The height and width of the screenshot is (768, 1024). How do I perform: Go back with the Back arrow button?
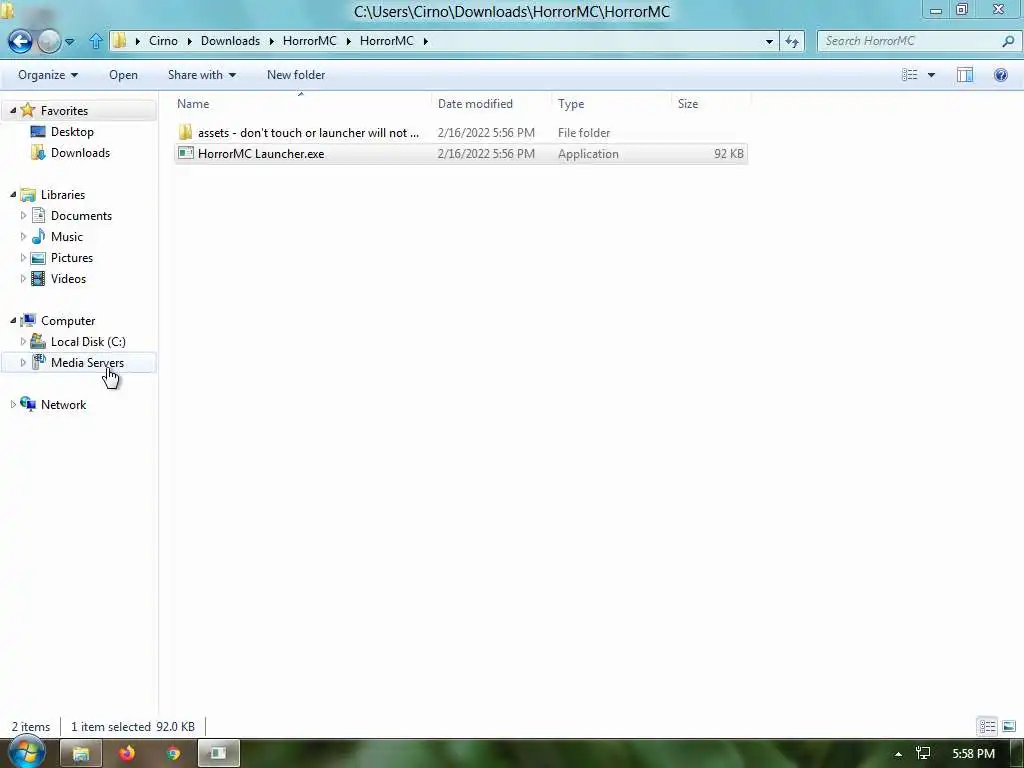[20, 41]
